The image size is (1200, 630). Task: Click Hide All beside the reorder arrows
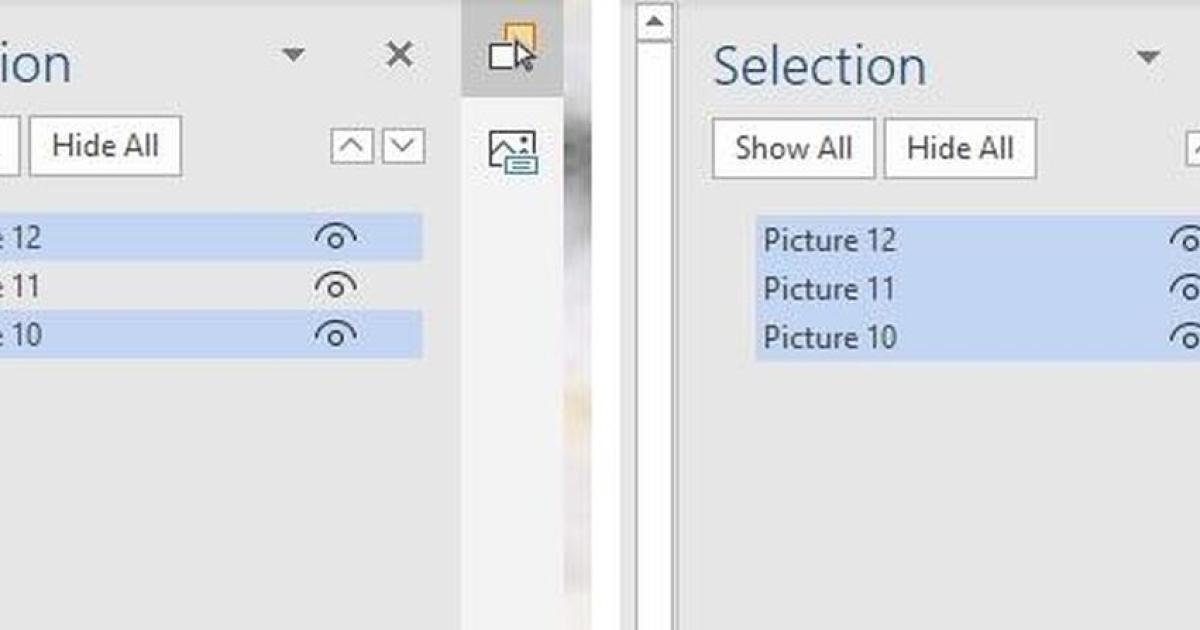tap(105, 146)
